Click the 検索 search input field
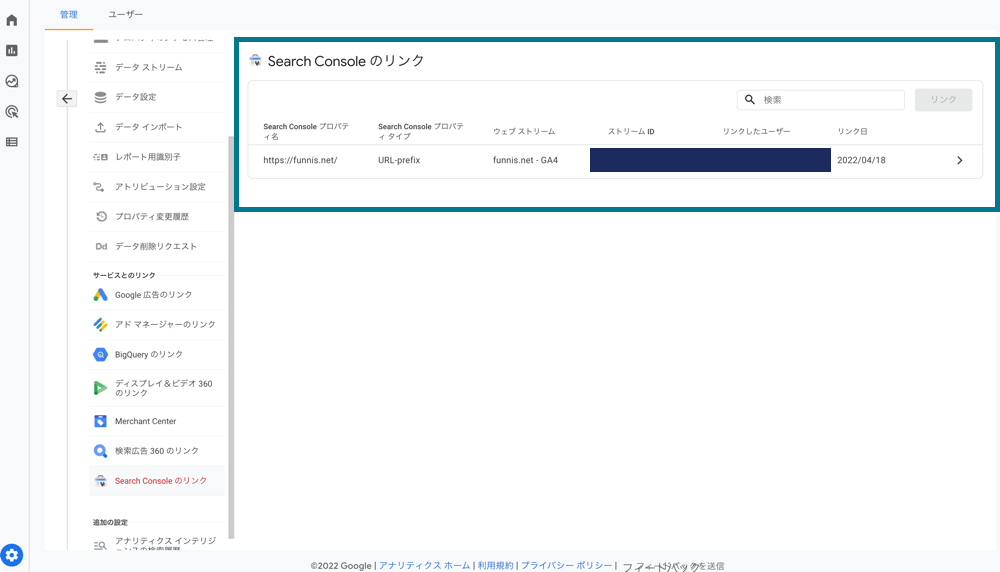This screenshot has height=572, width=1000. pos(821,99)
